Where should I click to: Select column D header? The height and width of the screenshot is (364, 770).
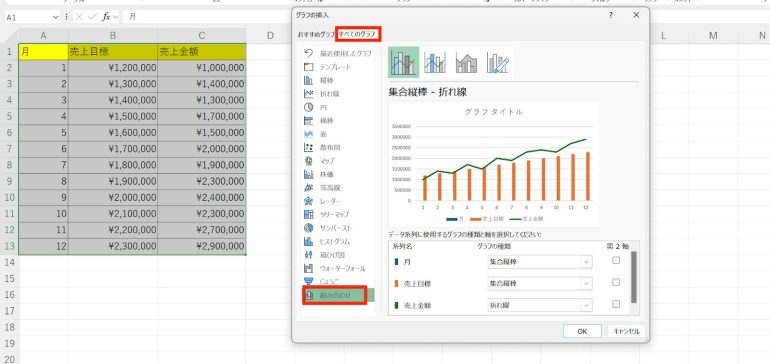click(270, 36)
